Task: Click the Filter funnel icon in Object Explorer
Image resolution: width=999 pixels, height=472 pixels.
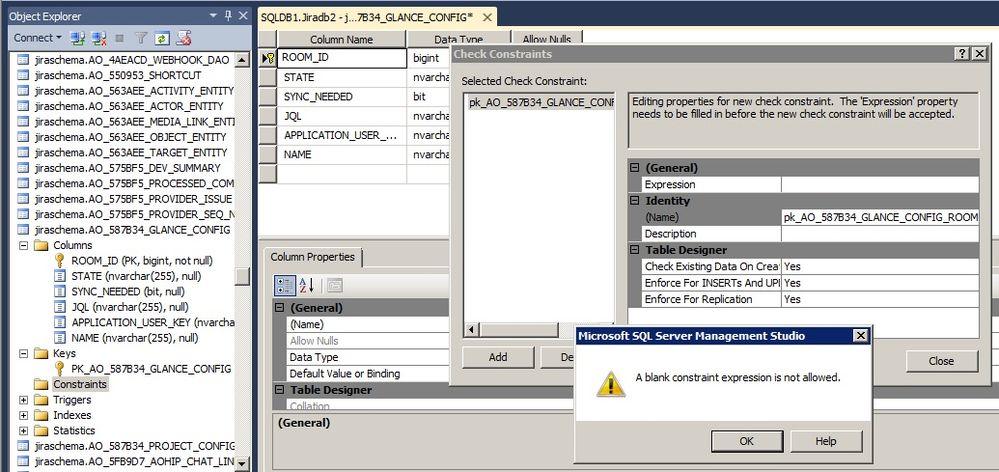Action: click(141, 38)
